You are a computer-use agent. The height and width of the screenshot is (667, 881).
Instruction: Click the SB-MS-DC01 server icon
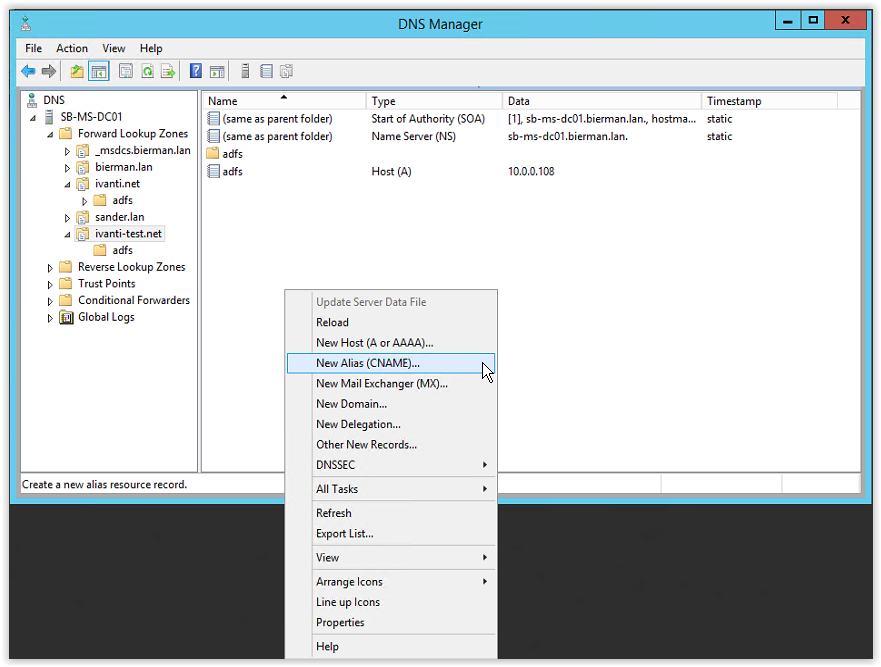point(49,117)
